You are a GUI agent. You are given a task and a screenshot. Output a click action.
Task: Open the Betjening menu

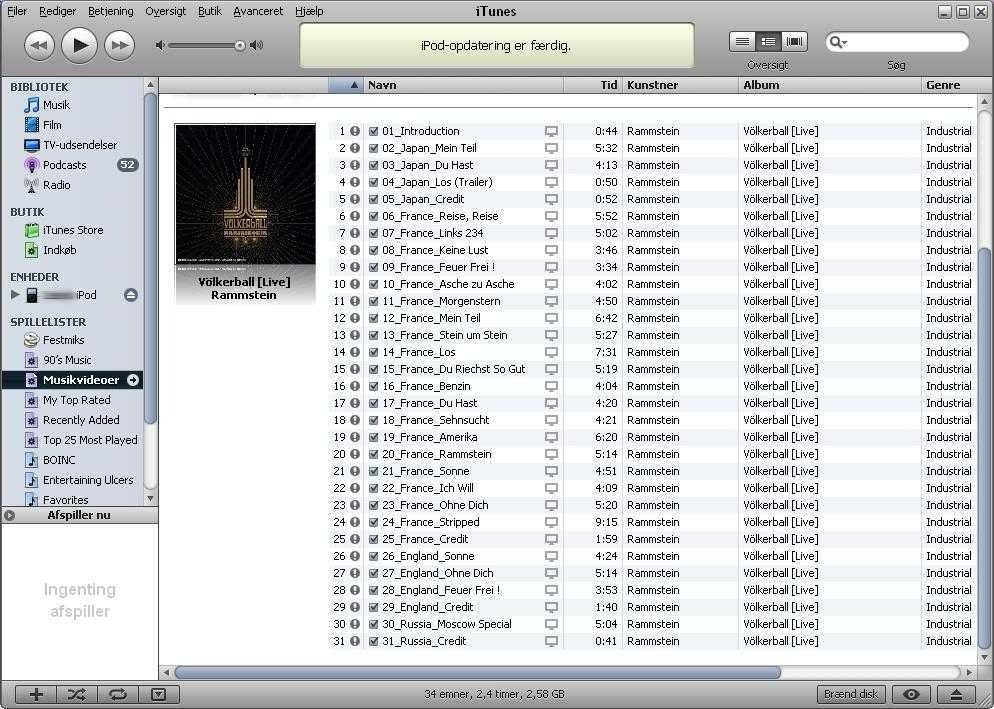pos(111,11)
